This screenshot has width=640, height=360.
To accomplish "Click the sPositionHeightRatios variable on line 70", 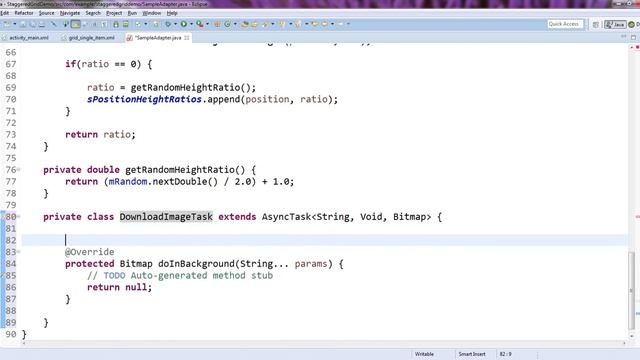I will pyautogui.click(x=144, y=99).
